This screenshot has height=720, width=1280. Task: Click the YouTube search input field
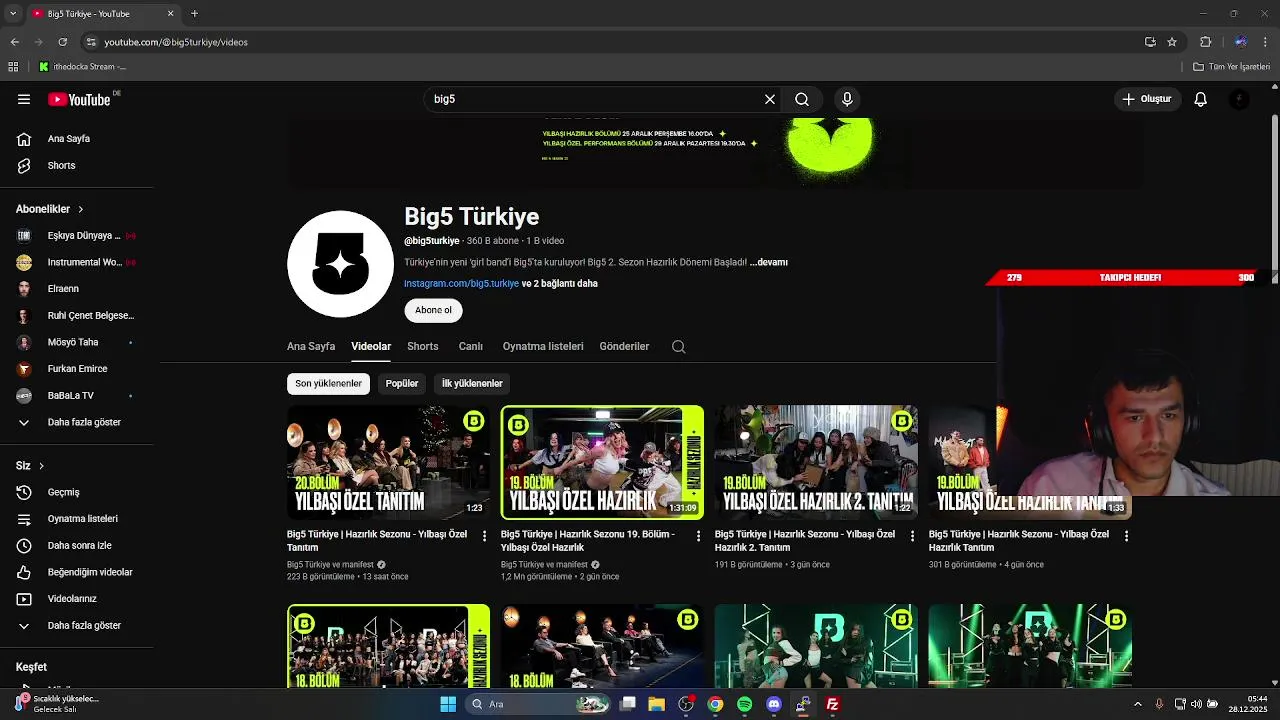click(595, 99)
